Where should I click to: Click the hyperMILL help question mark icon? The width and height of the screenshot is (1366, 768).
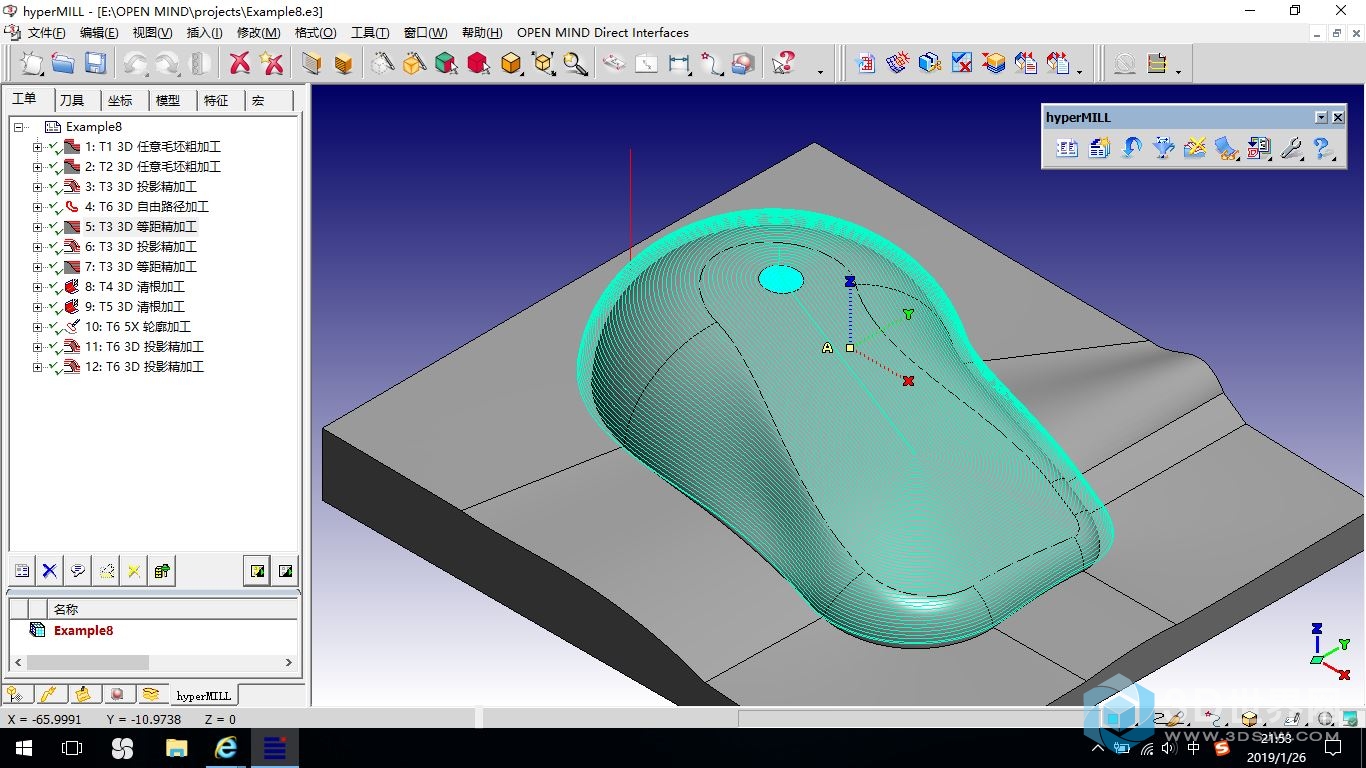point(1323,149)
